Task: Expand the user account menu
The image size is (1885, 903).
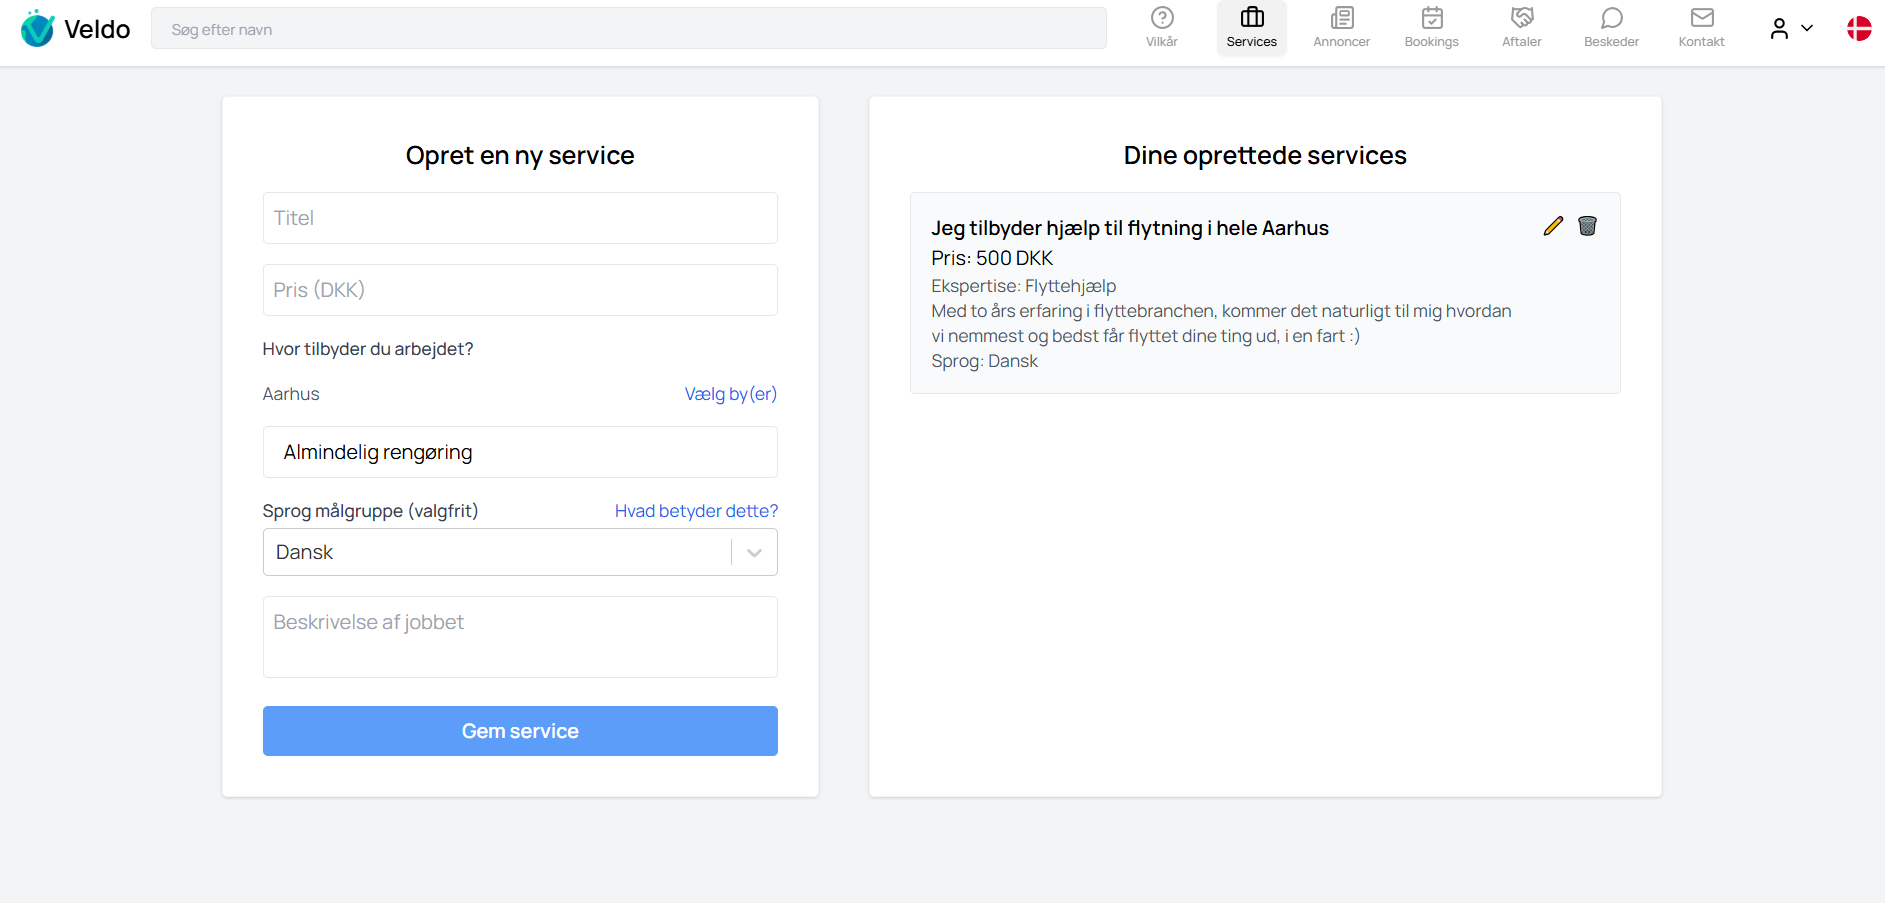Action: [x=1790, y=29]
